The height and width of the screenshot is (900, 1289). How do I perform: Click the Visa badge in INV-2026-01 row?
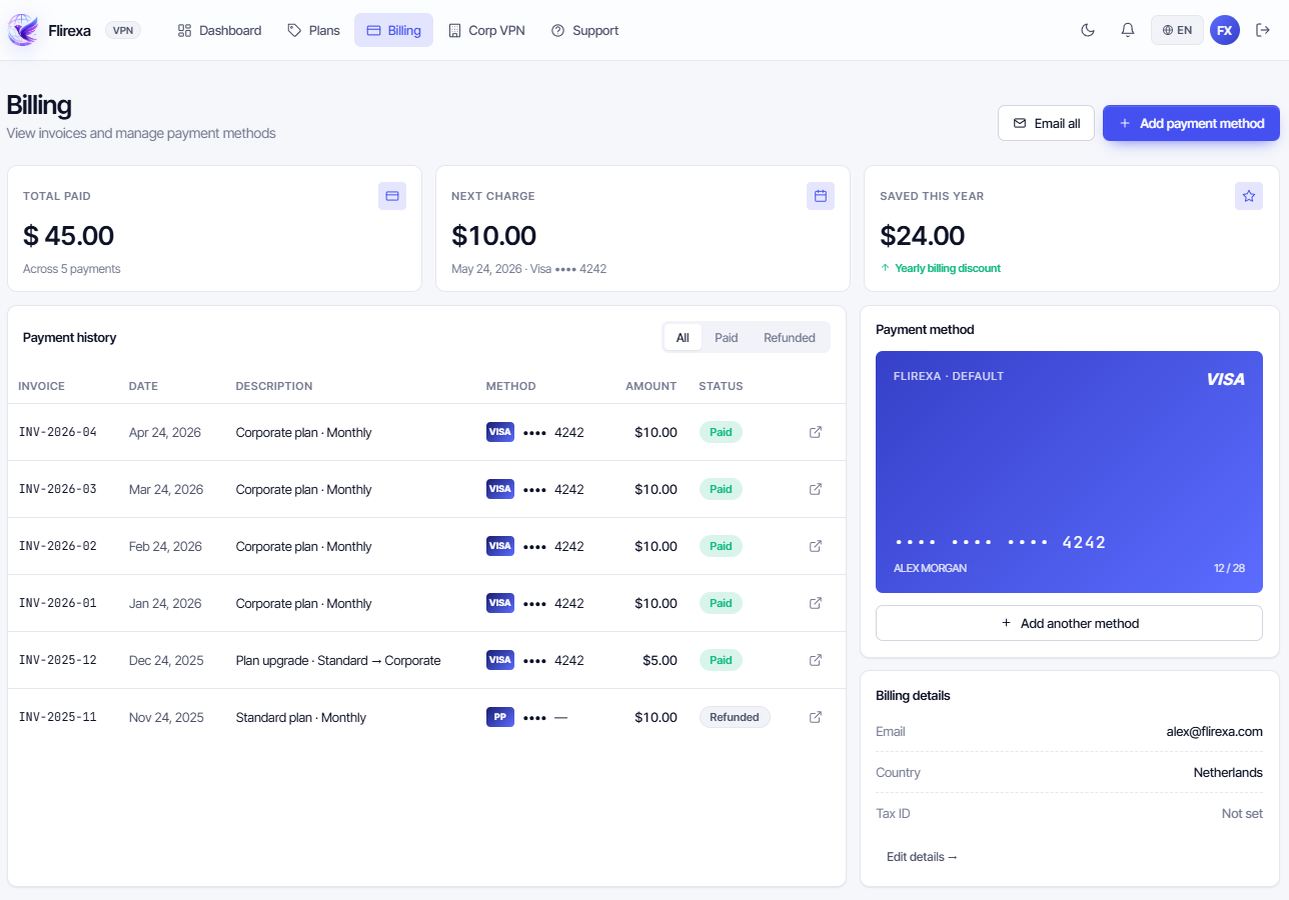click(500, 603)
